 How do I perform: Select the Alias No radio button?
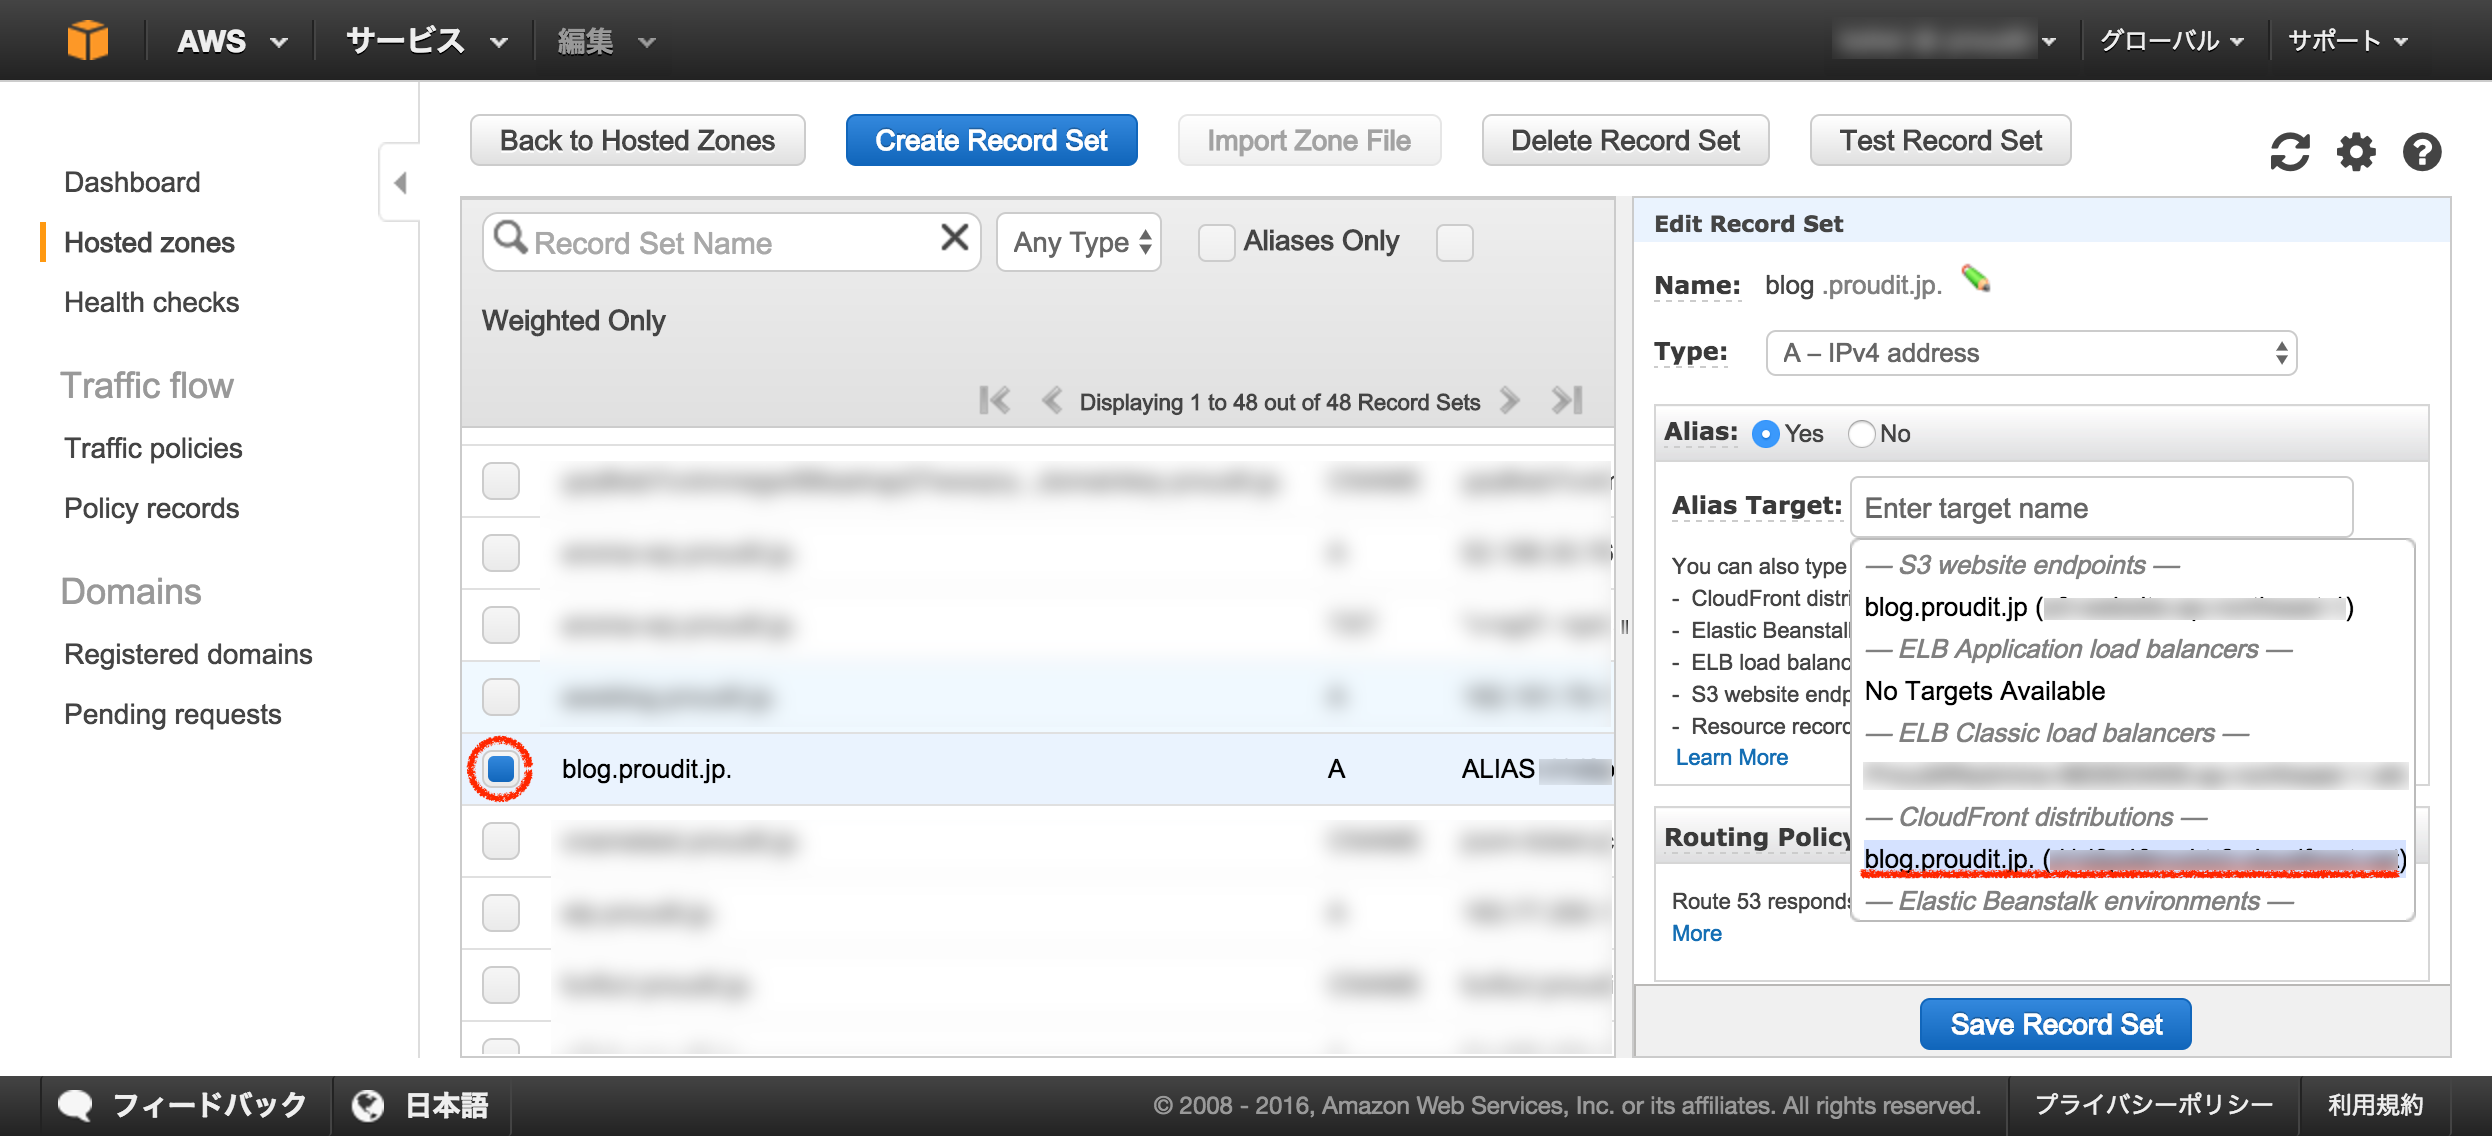[1861, 434]
